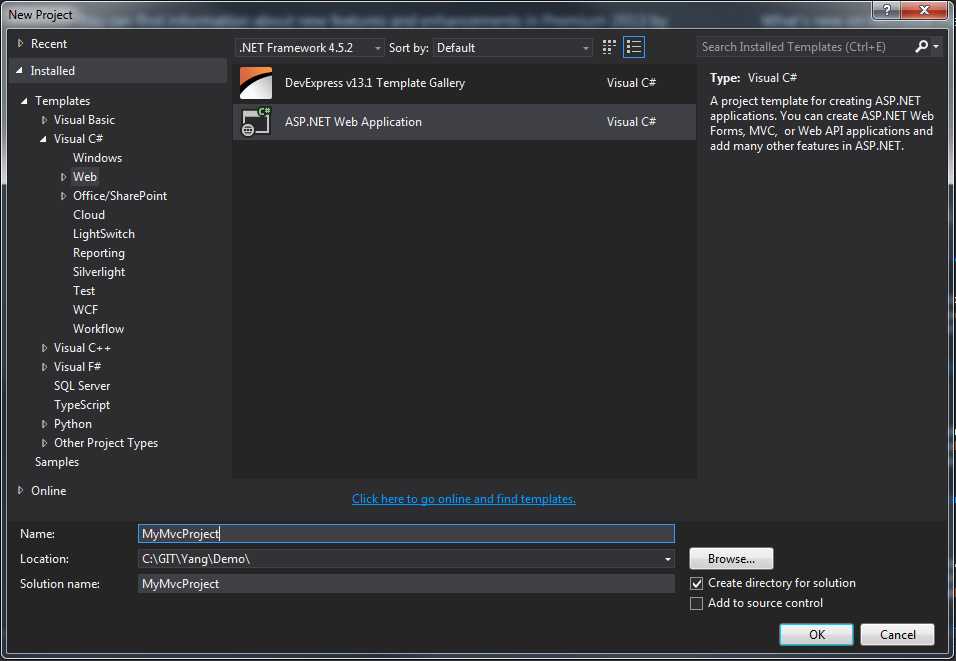This screenshot has width=956, height=661.
Task: Switch to medium icons list view
Action: click(x=633, y=47)
